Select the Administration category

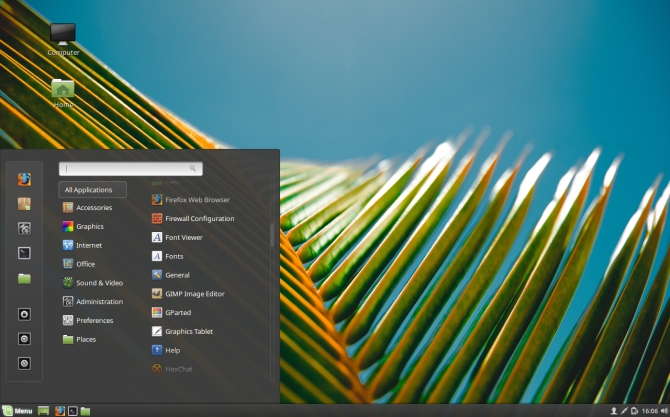[x=99, y=301]
